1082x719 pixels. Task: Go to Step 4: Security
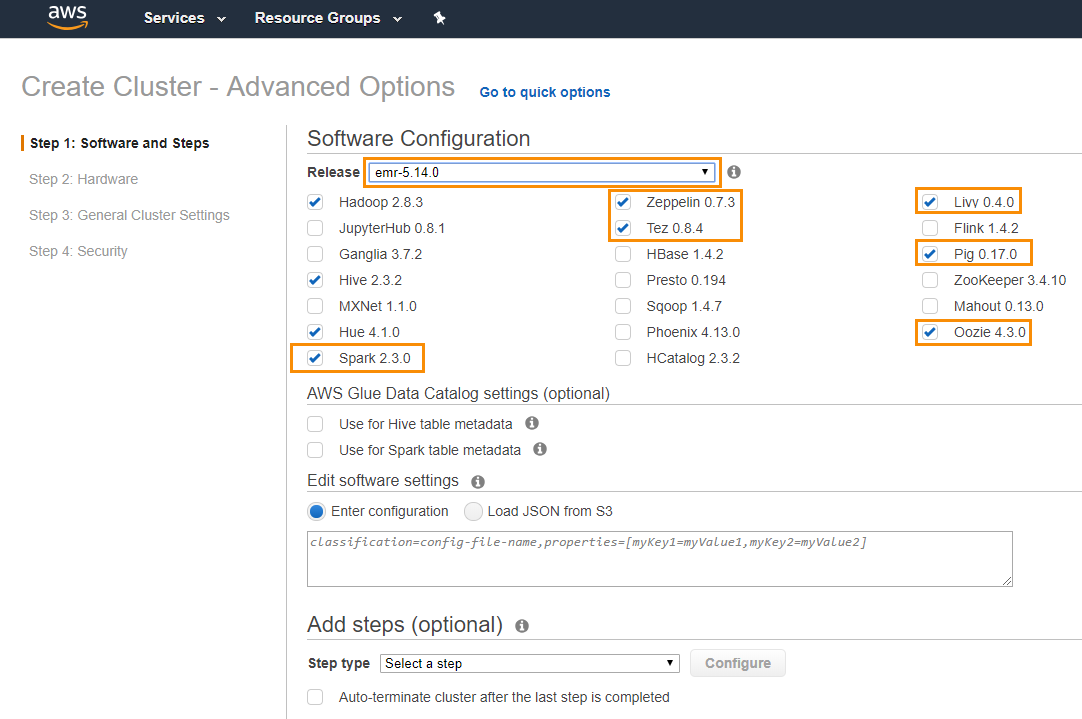[x=78, y=251]
